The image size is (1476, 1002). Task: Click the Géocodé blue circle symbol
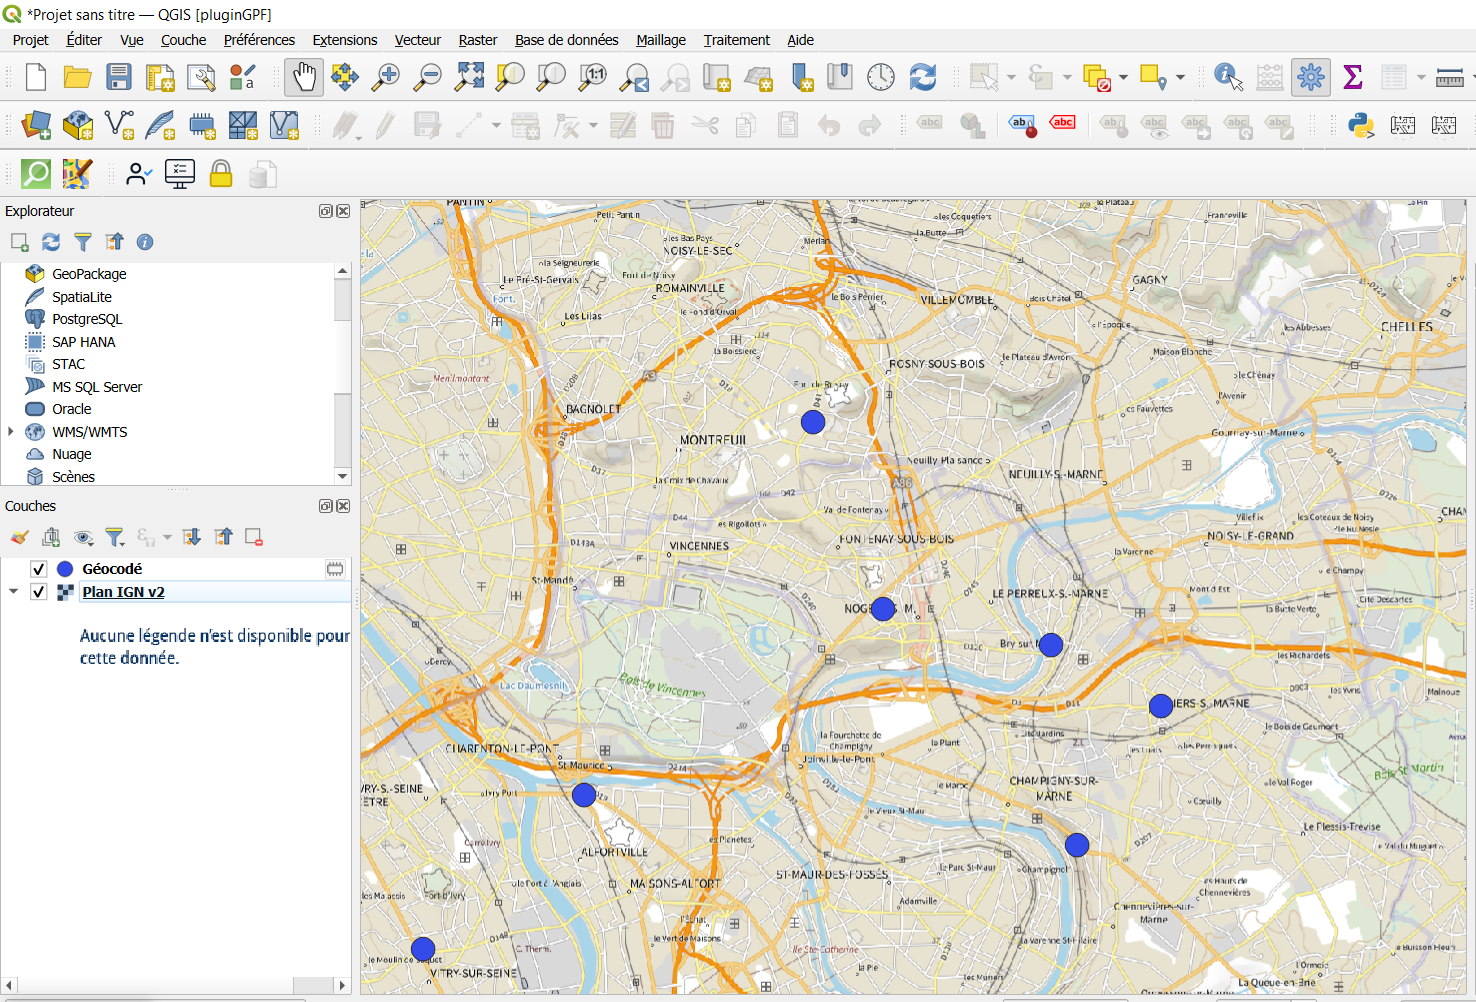coord(65,569)
